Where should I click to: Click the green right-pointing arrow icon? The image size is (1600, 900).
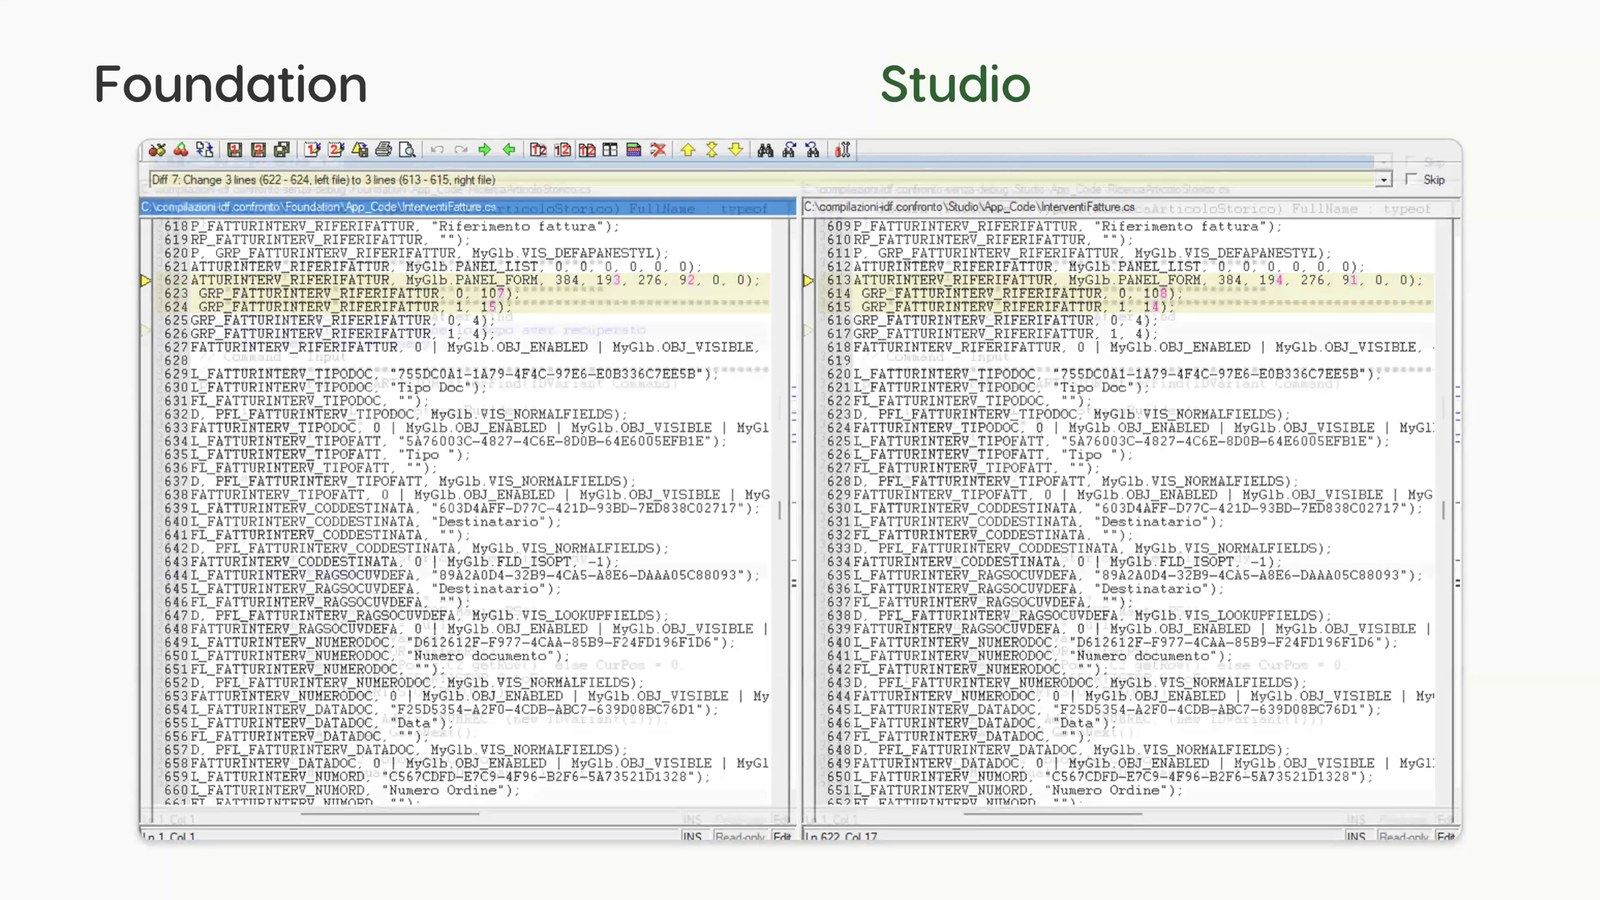[x=485, y=150]
